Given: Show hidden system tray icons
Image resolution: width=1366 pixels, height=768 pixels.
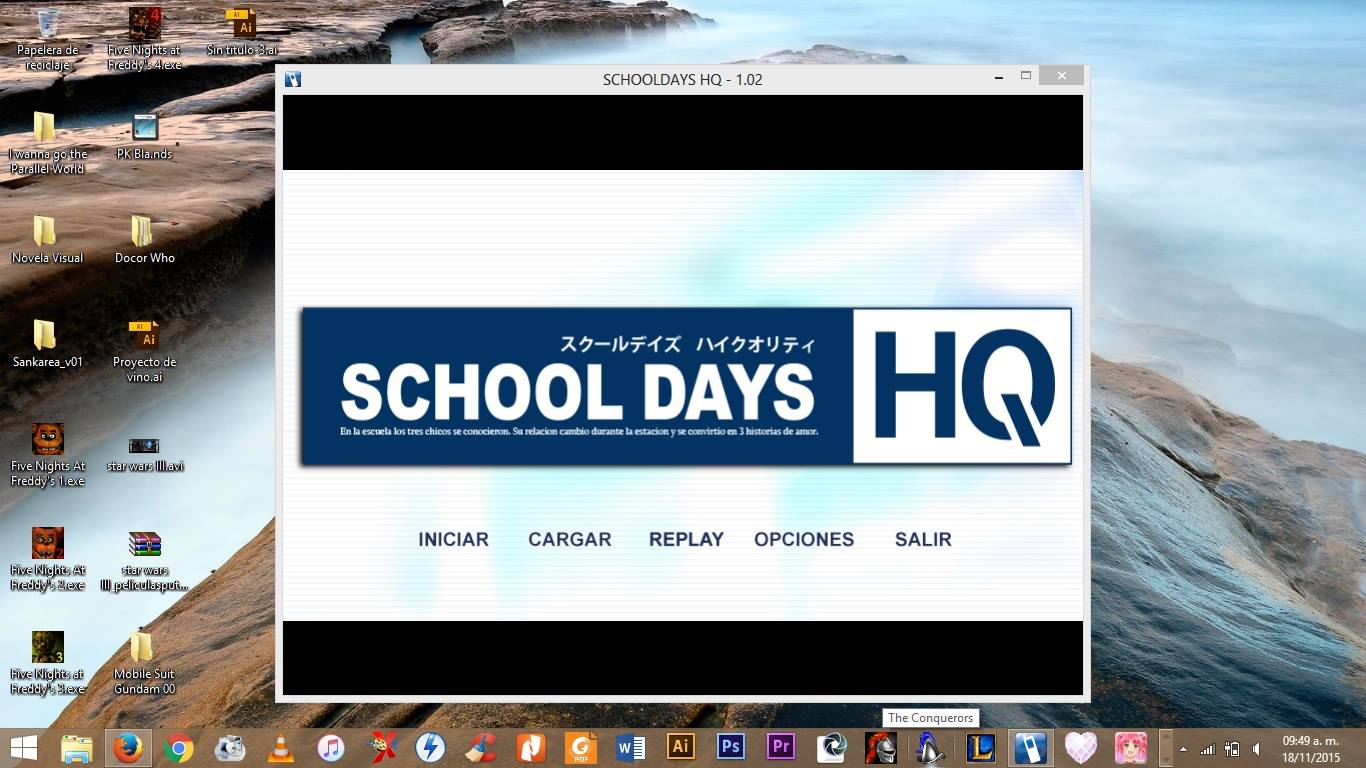Looking at the screenshot, I should (1184, 749).
